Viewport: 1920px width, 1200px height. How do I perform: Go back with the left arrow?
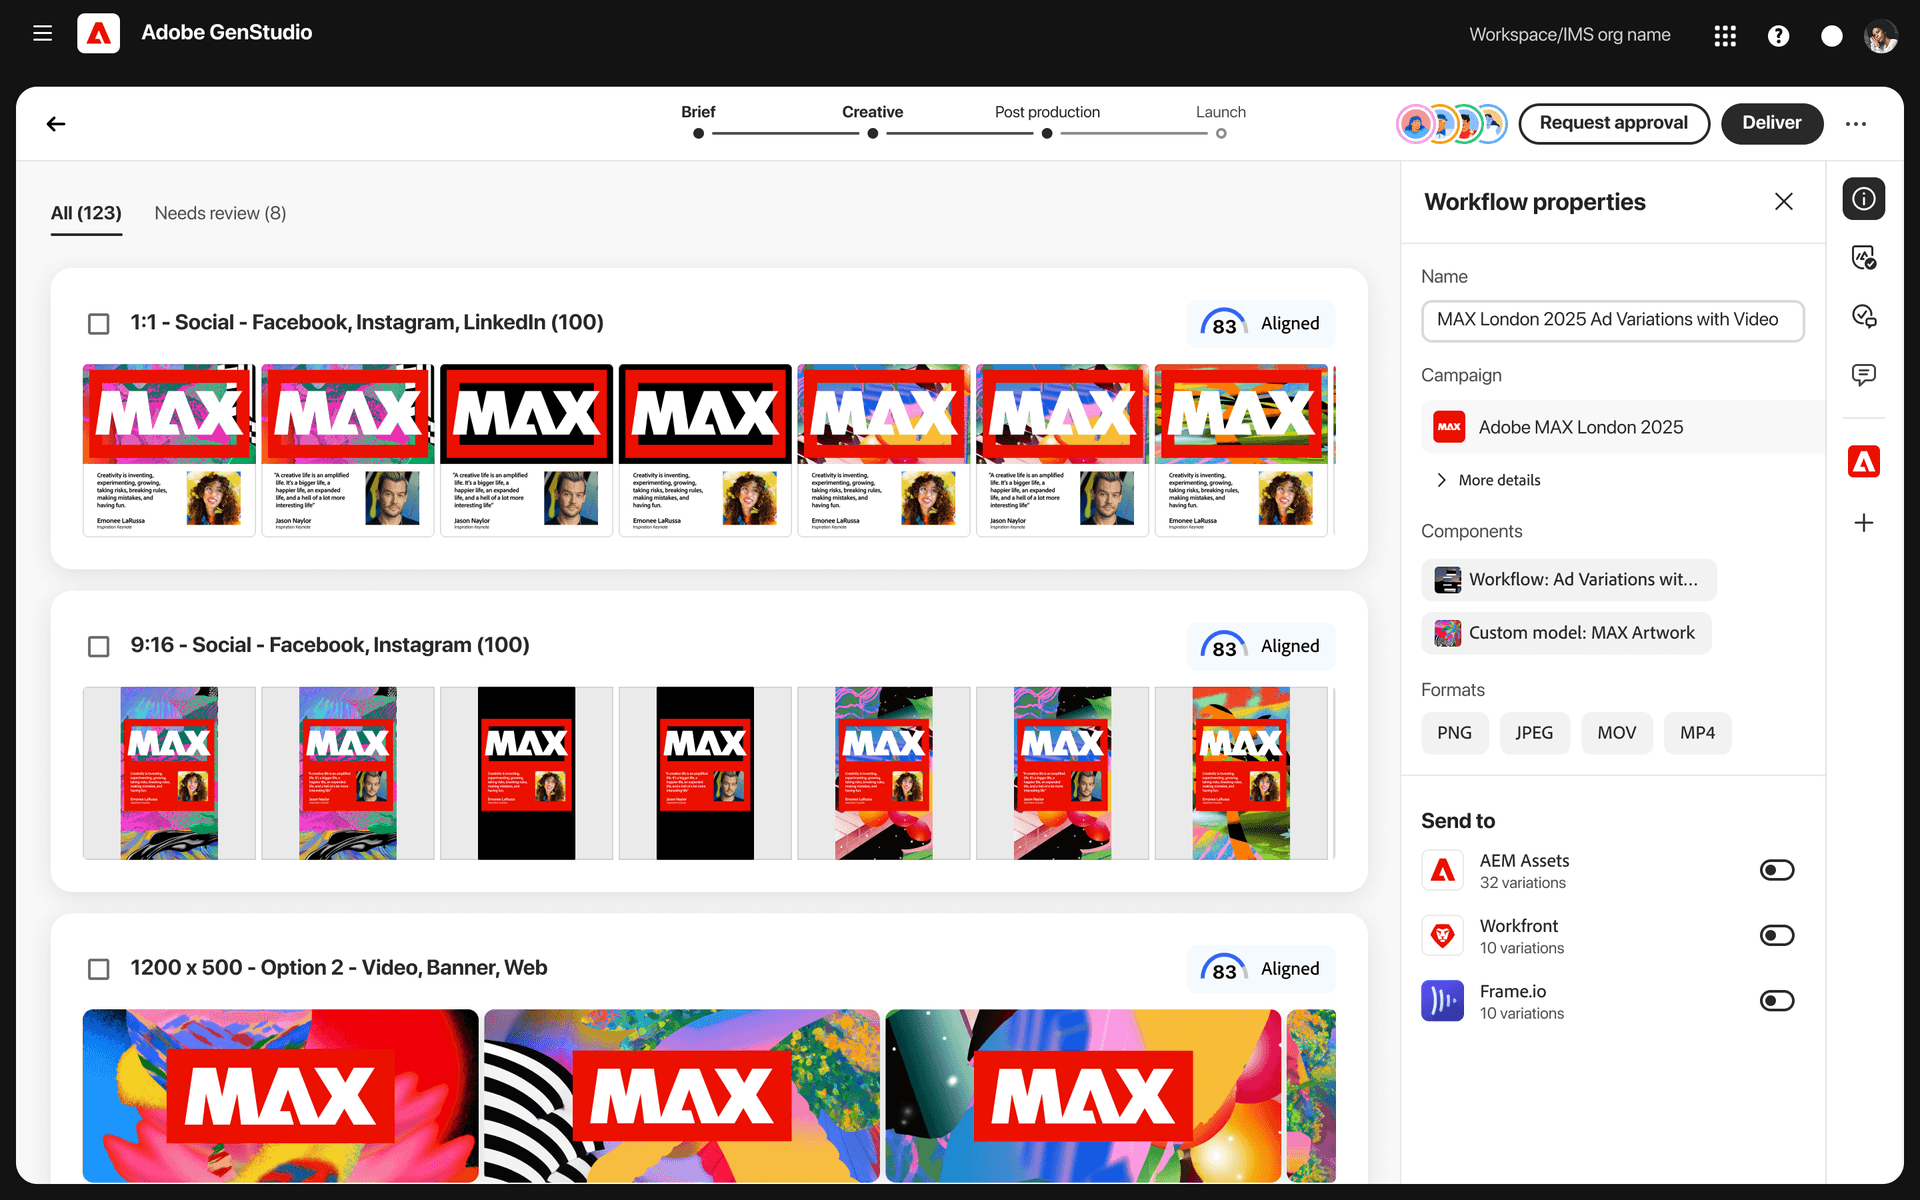pyautogui.click(x=56, y=124)
